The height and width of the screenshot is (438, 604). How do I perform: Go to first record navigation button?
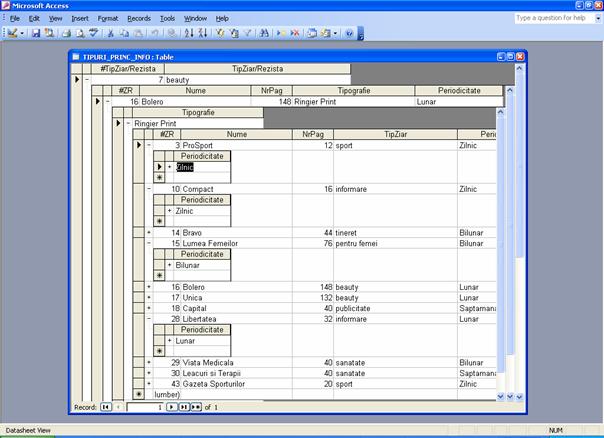point(106,407)
